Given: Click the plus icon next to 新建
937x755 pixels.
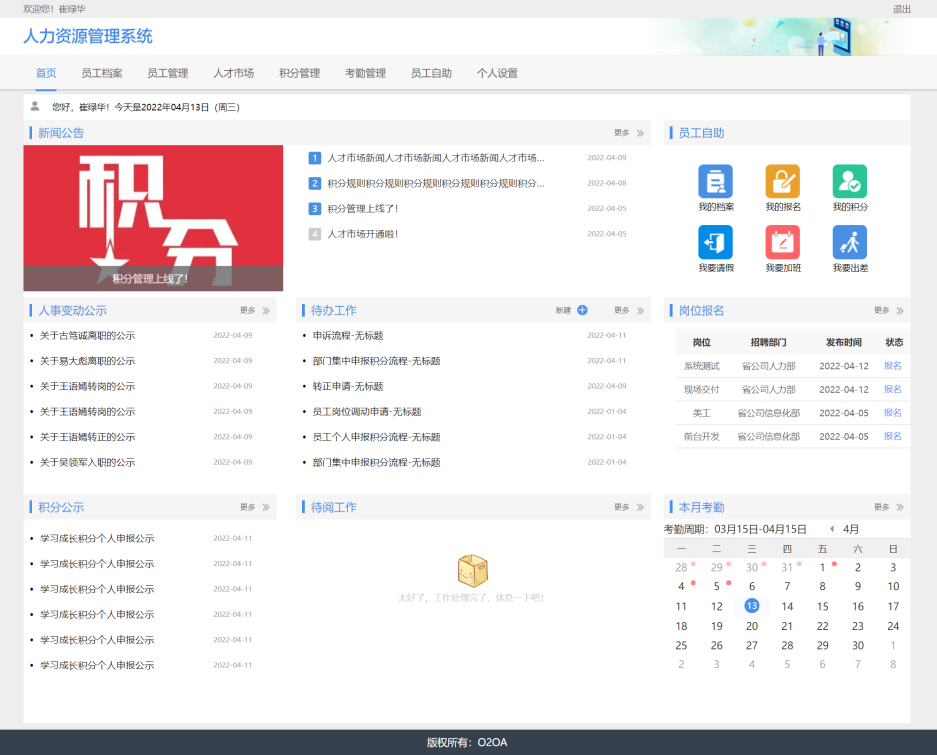Looking at the screenshot, I should coord(582,311).
